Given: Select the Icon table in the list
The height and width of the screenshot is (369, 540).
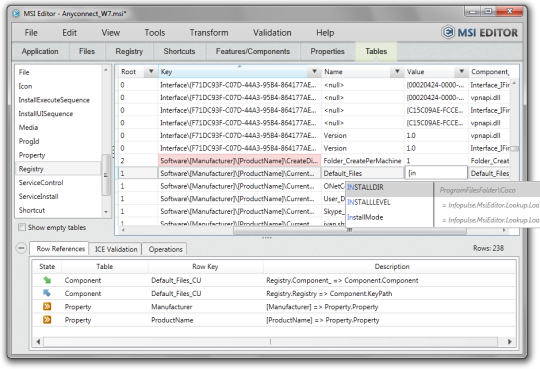Looking at the screenshot, I should pyautogui.click(x=58, y=86).
